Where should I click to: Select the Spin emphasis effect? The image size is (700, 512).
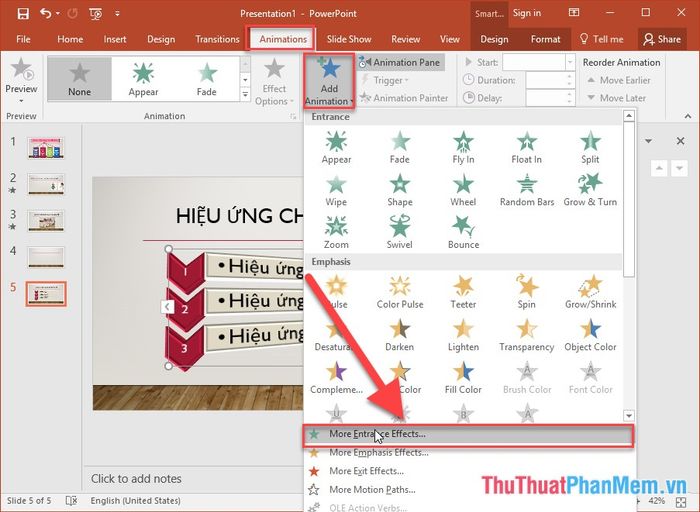coord(526,292)
